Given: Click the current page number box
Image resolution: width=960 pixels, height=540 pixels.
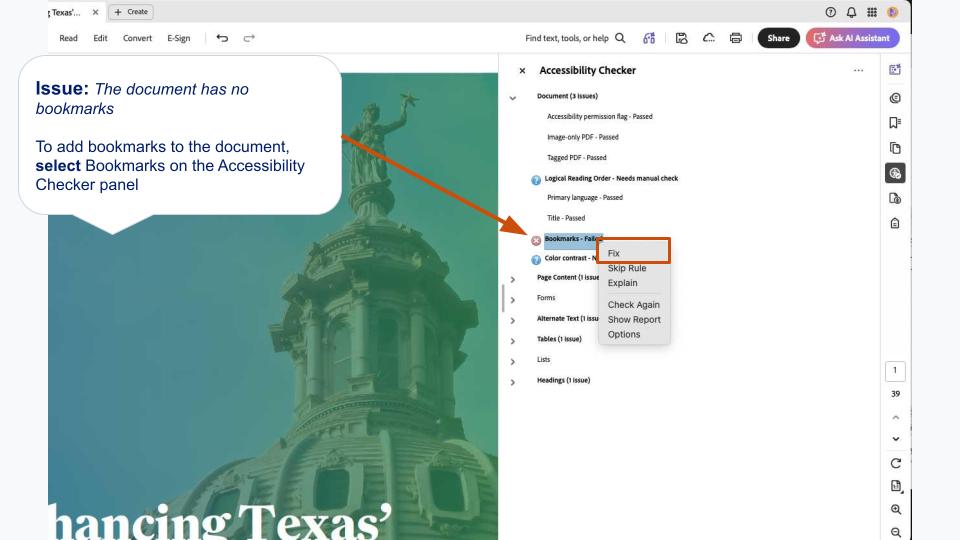Looking at the screenshot, I should pos(895,370).
